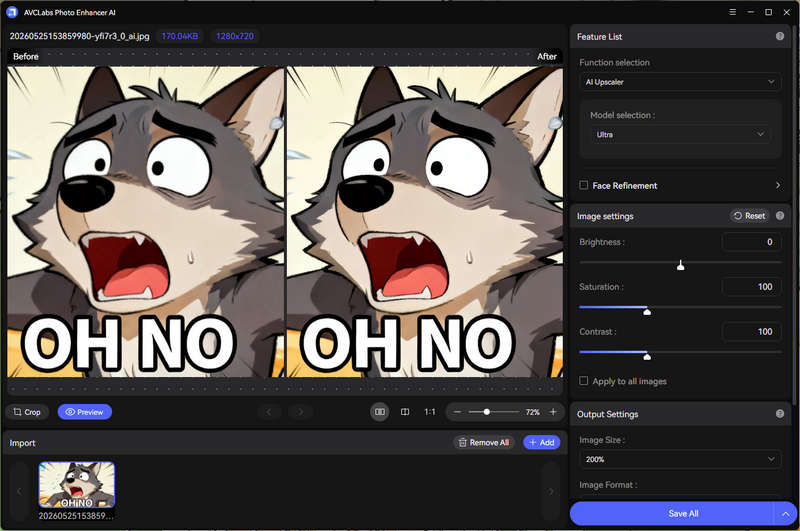The image size is (800, 531).
Task: Click the AVCLabs app logo icon
Action: tap(12, 12)
